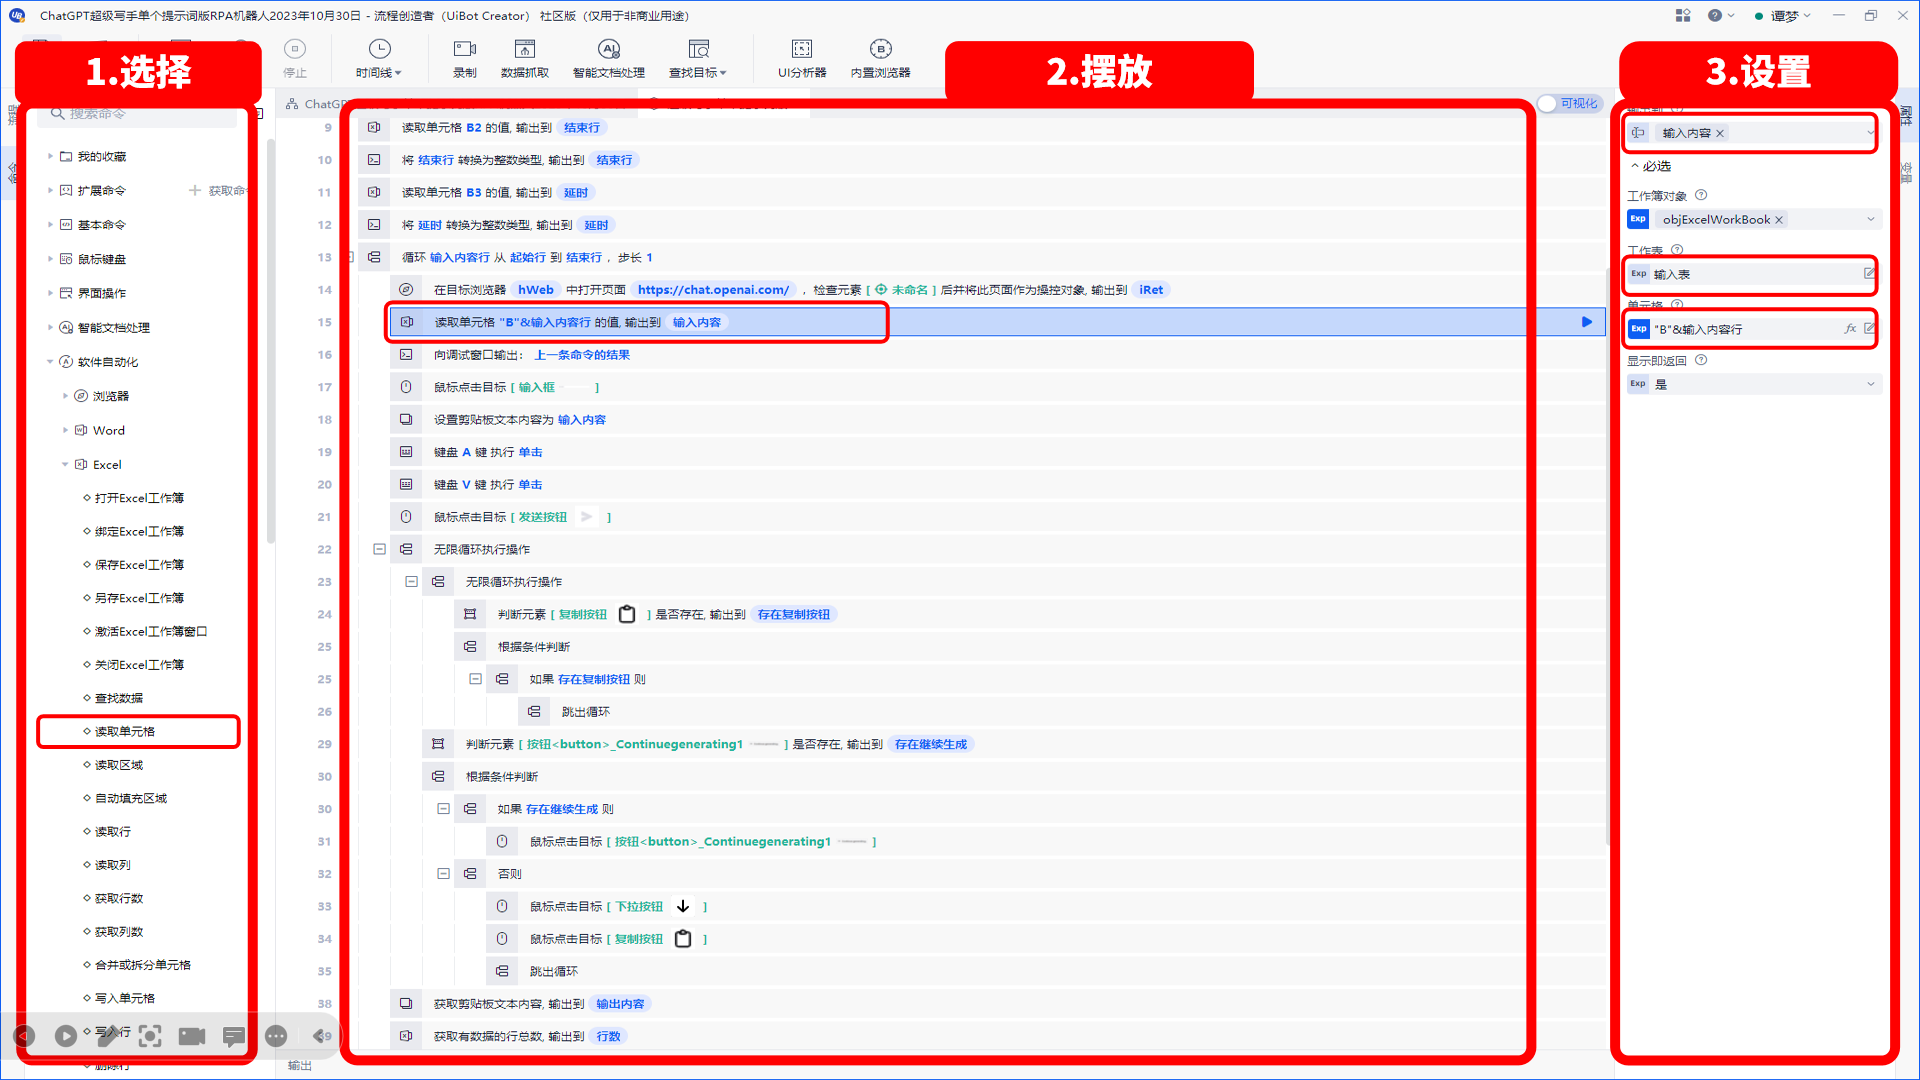Screen dimensions: 1920x1080
Task: Click the 获取命令 link beside 扩展命令
Action: click(x=217, y=190)
